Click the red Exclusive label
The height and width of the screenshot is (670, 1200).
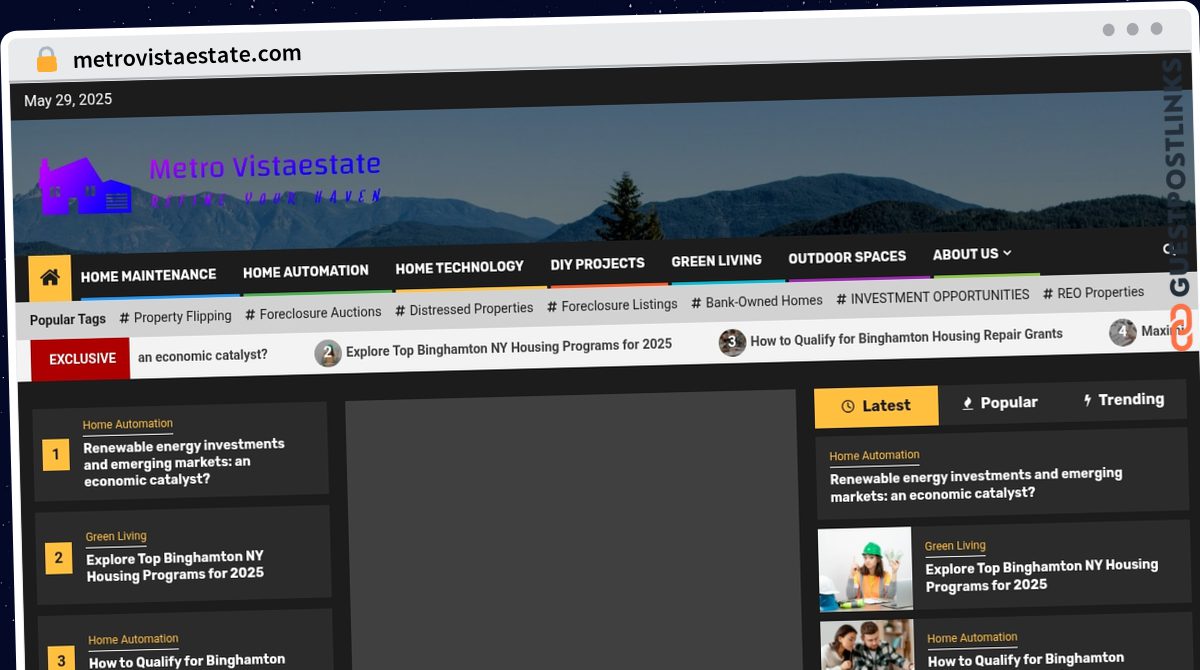click(x=82, y=358)
